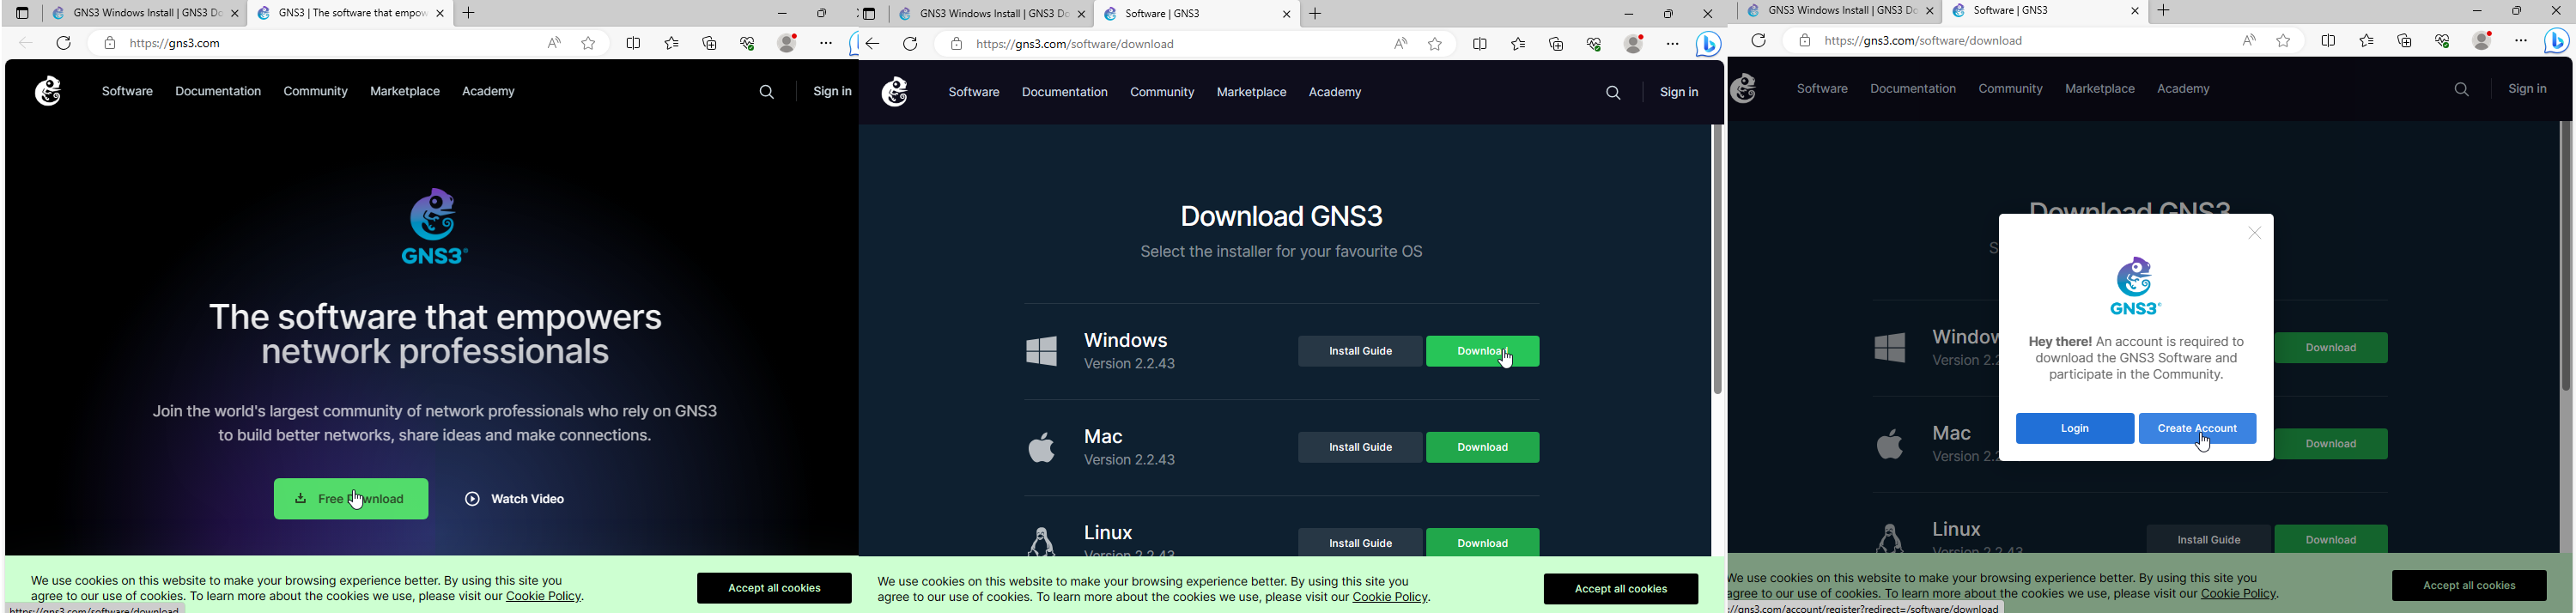Click GNS3 logo in middle window's header
Viewport: 2576px width, 613px height.
pyautogui.click(x=895, y=92)
